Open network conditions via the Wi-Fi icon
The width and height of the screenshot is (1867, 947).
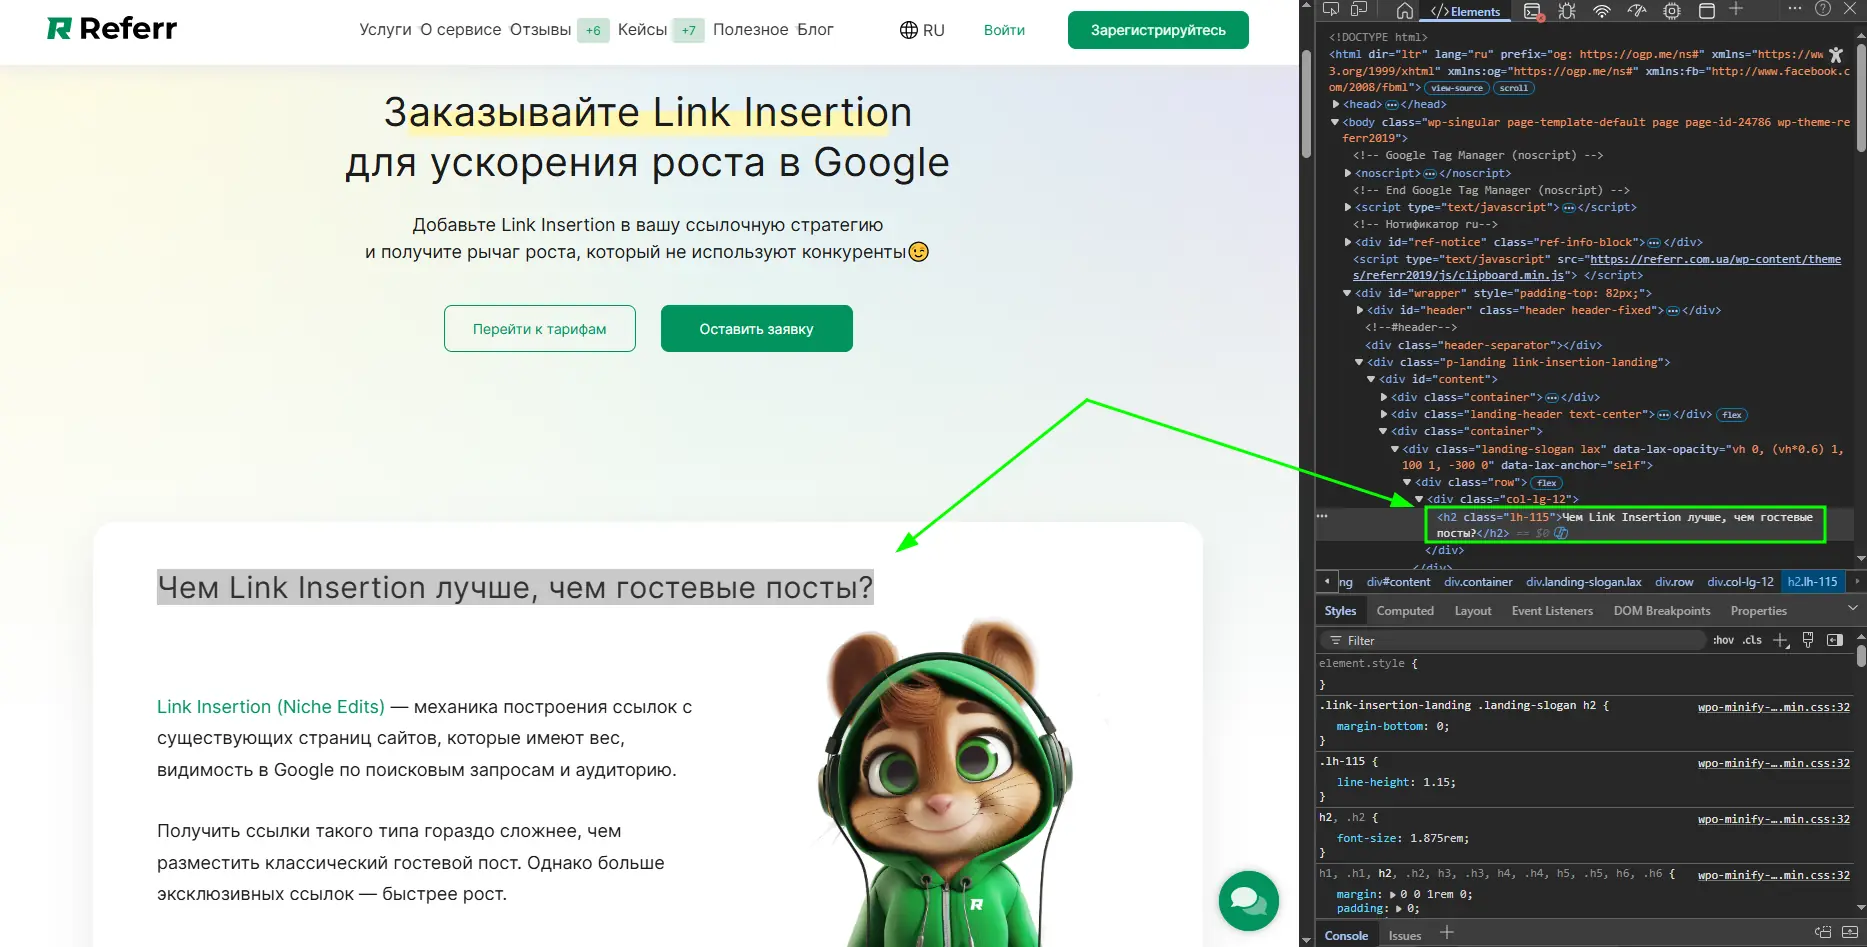[x=1601, y=11]
